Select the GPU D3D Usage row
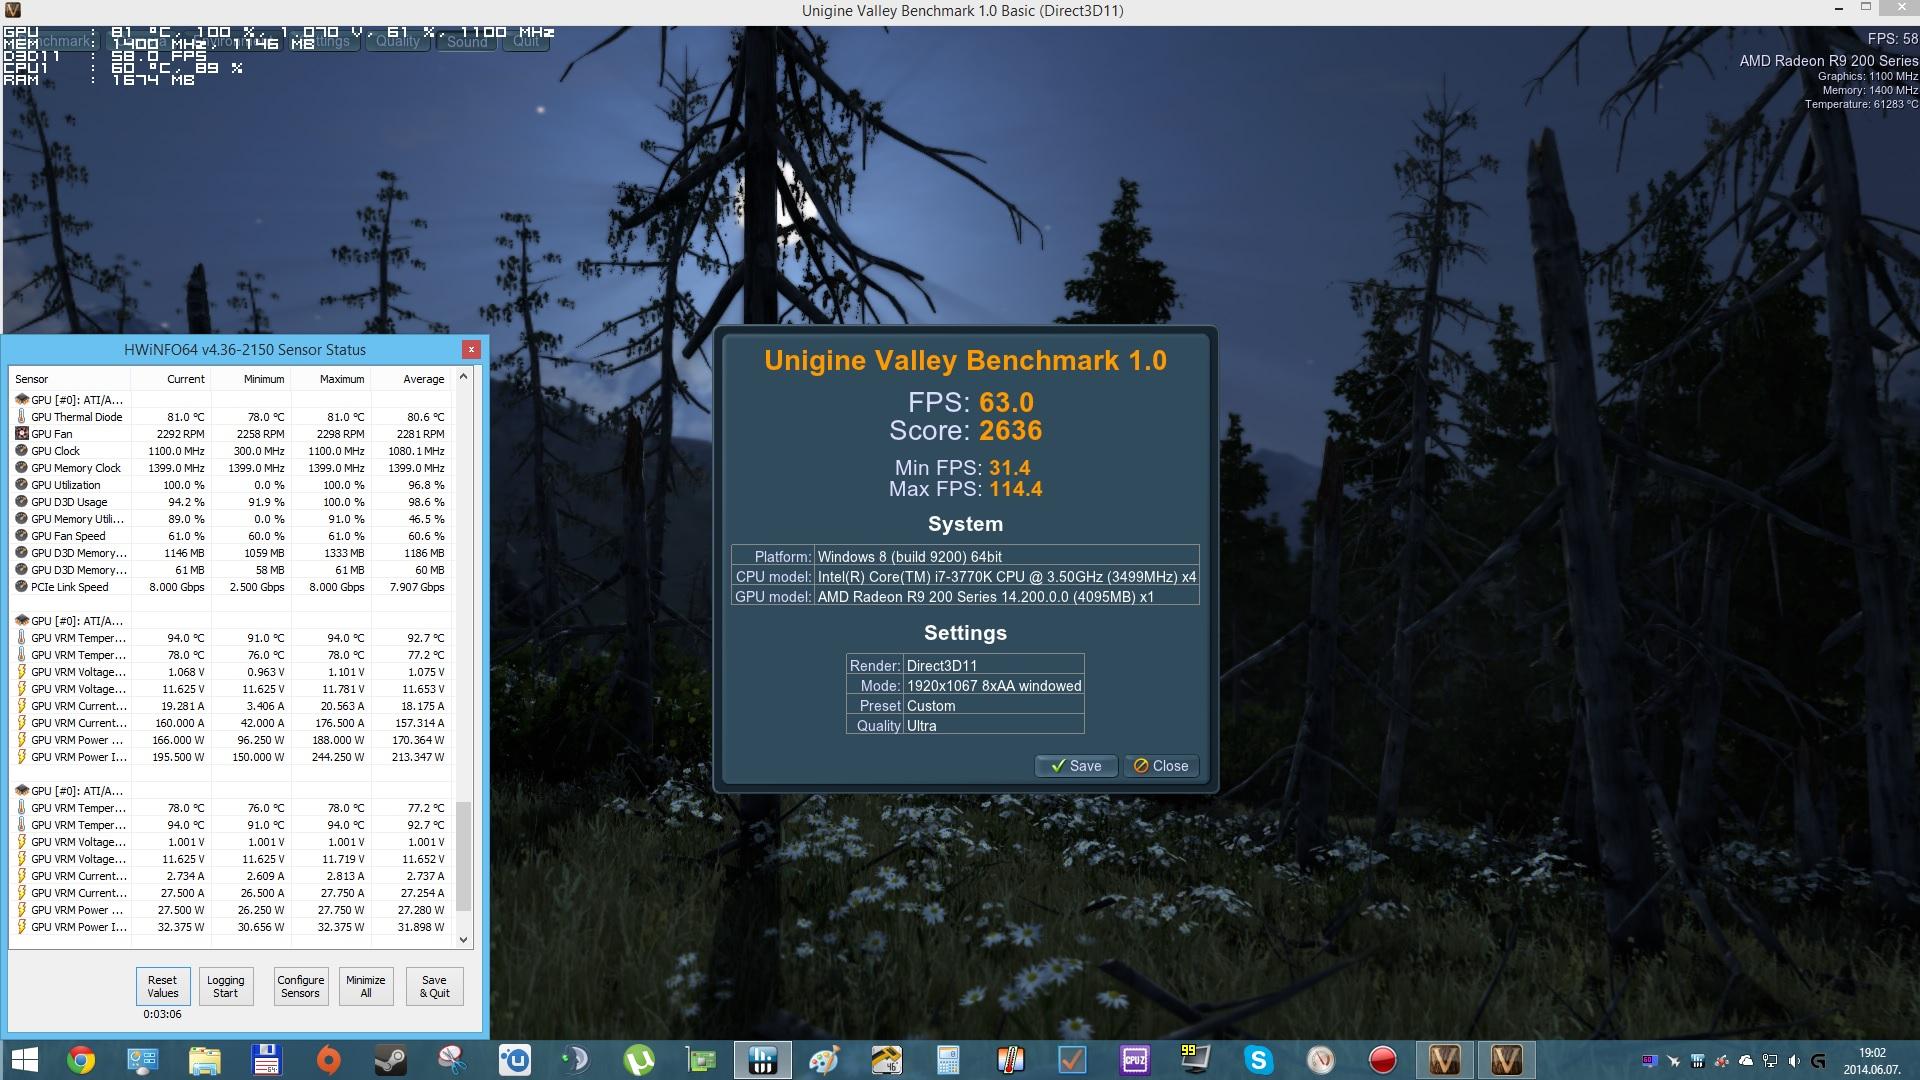This screenshot has width=1920, height=1080. [x=230, y=502]
